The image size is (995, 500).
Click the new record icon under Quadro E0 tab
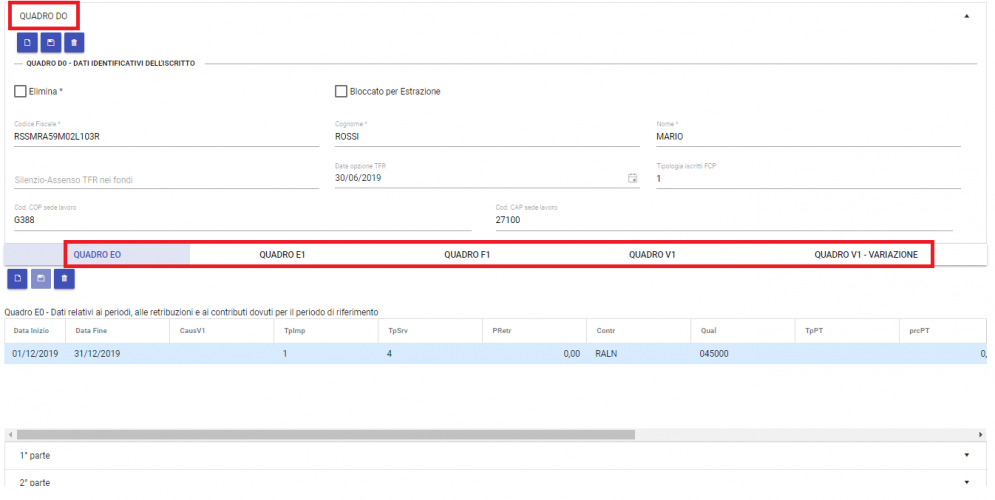pos(17,277)
